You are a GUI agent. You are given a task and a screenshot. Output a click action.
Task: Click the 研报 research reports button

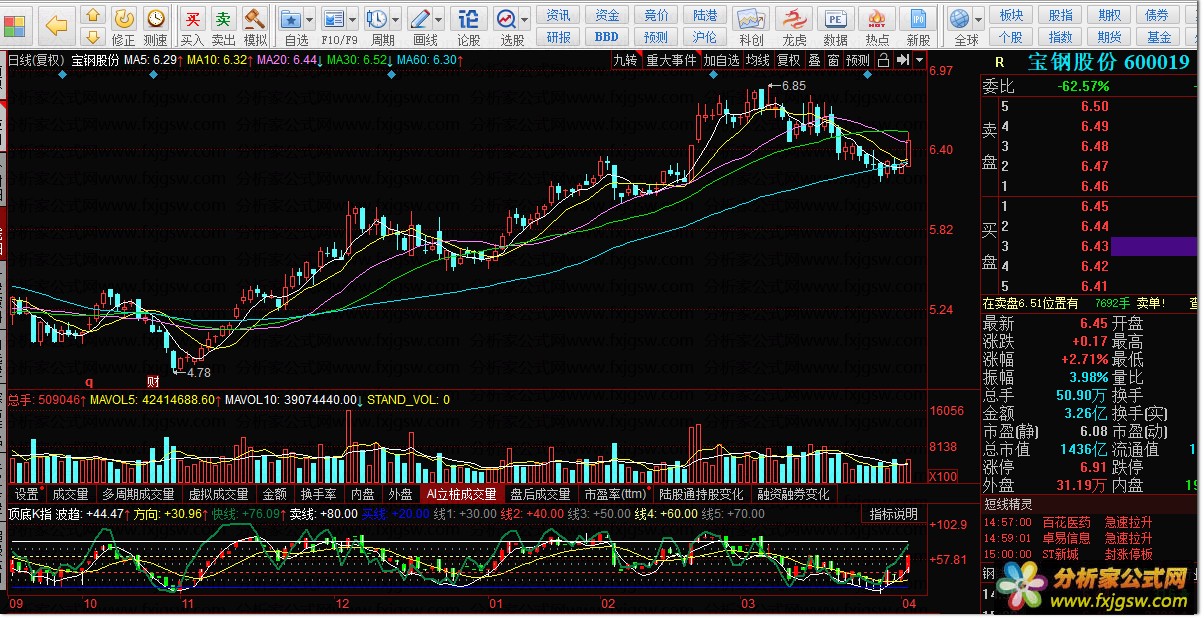click(x=559, y=37)
